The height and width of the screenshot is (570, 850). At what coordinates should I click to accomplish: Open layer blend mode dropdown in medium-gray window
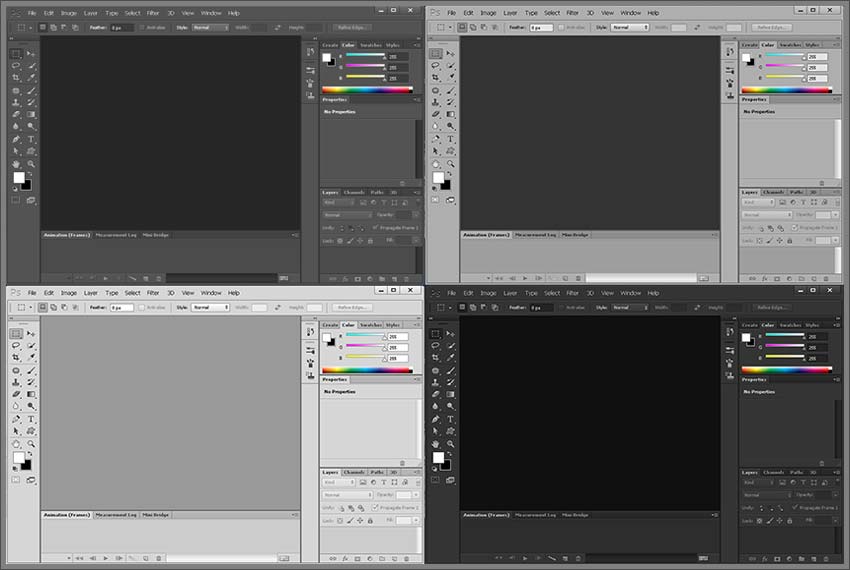click(x=768, y=215)
